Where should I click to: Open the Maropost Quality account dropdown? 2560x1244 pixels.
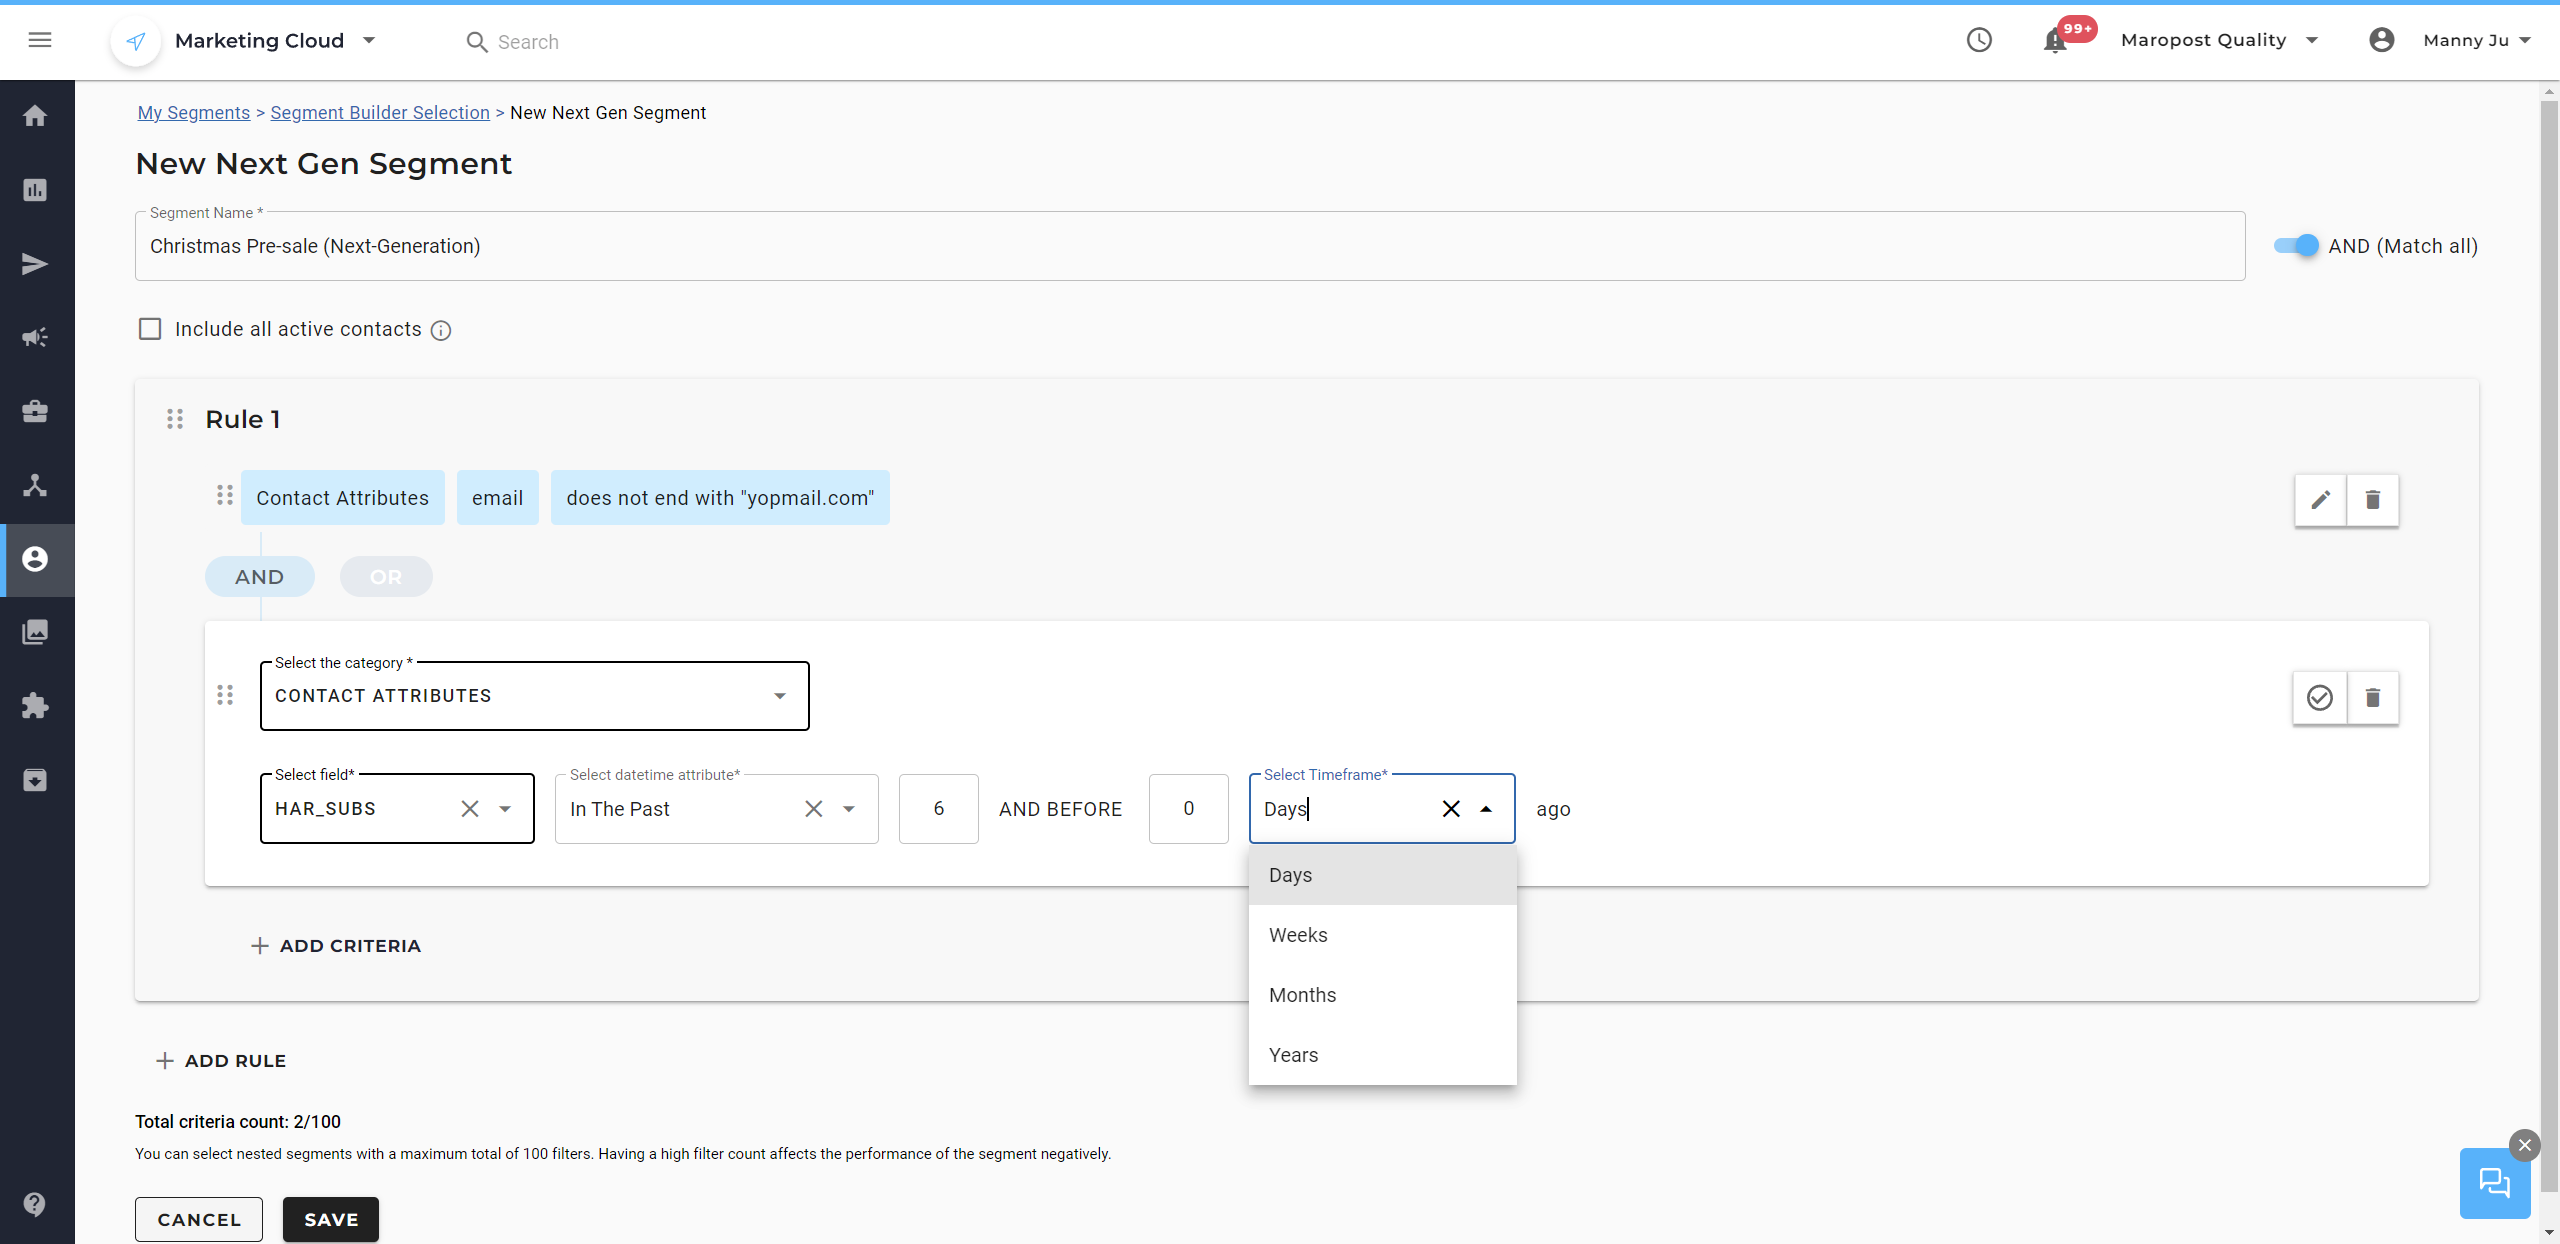(2218, 40)
